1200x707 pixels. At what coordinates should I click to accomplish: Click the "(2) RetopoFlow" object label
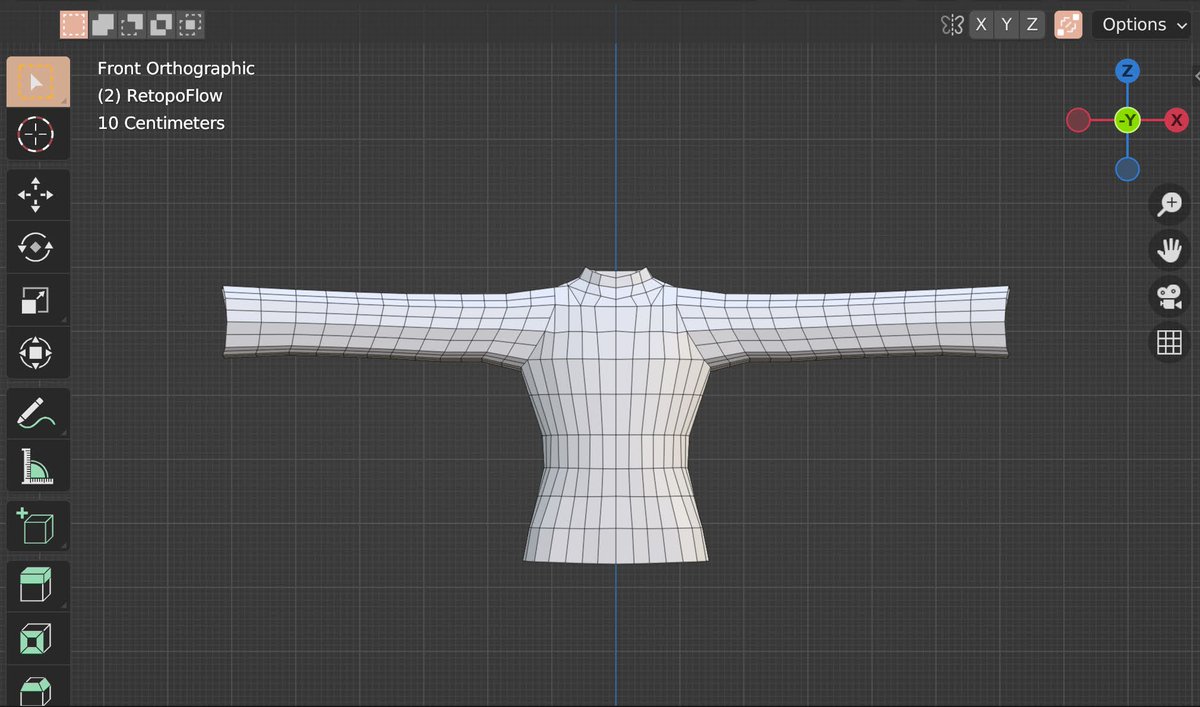point(160,96)
